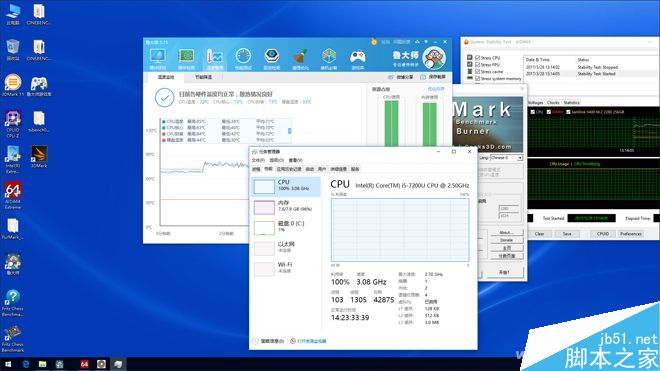Launch Microsoft Edge from the taskbar
Screen dimensions: 660x371
coord(26,364)
